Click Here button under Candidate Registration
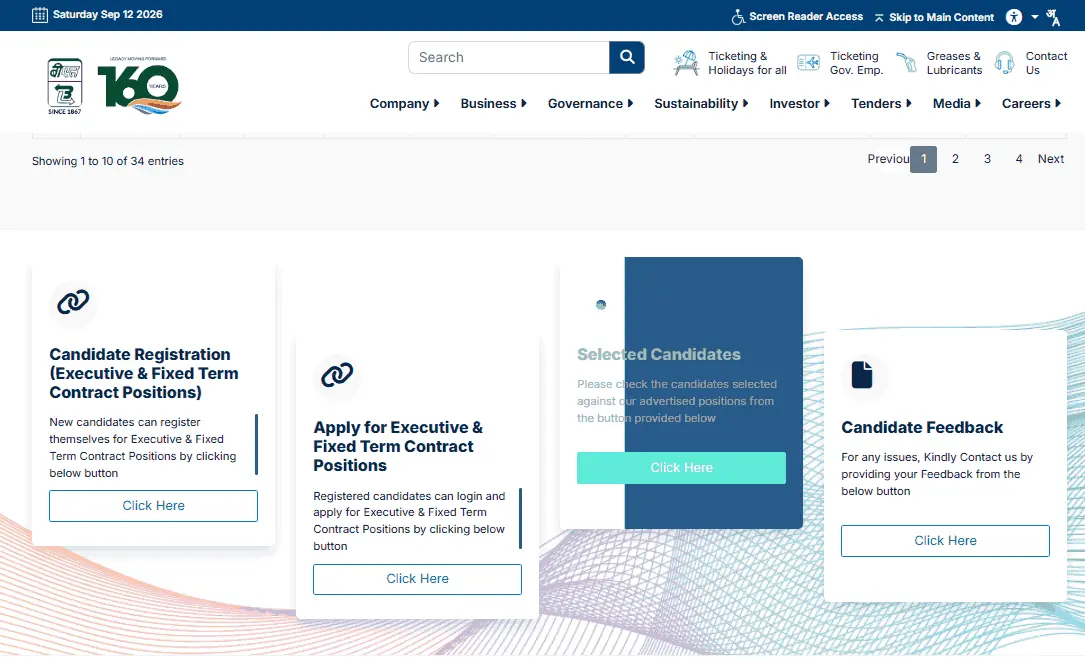 coord(154,506)
